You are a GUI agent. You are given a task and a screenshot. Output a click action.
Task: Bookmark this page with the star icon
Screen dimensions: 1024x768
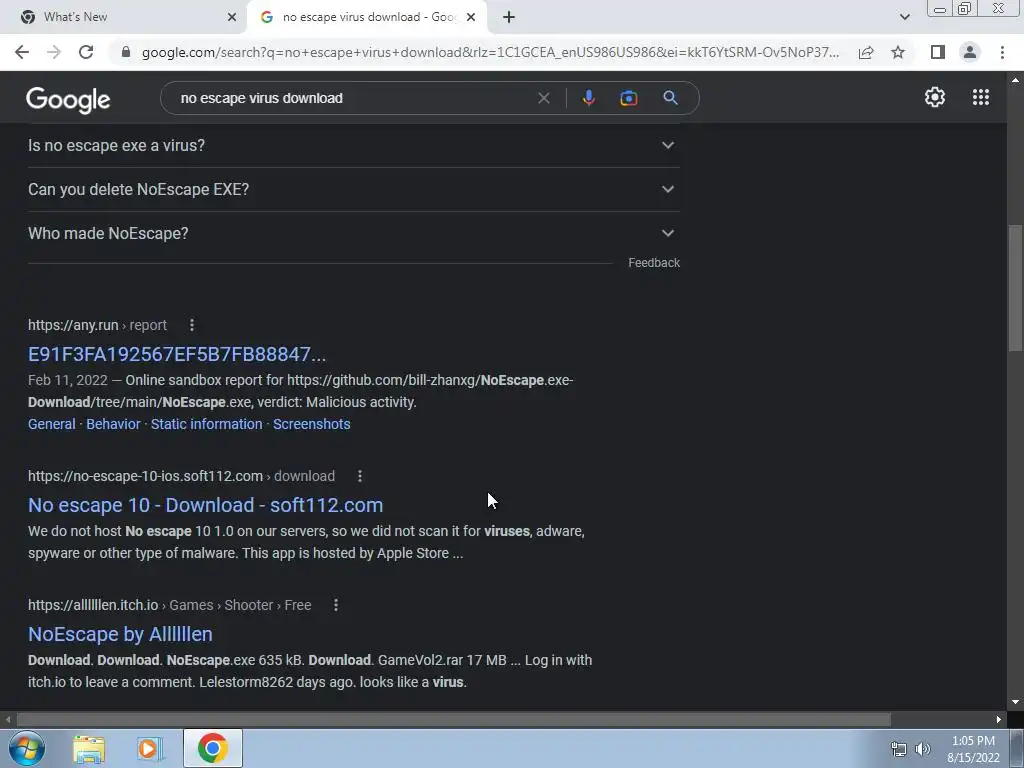tap(898, 52)
